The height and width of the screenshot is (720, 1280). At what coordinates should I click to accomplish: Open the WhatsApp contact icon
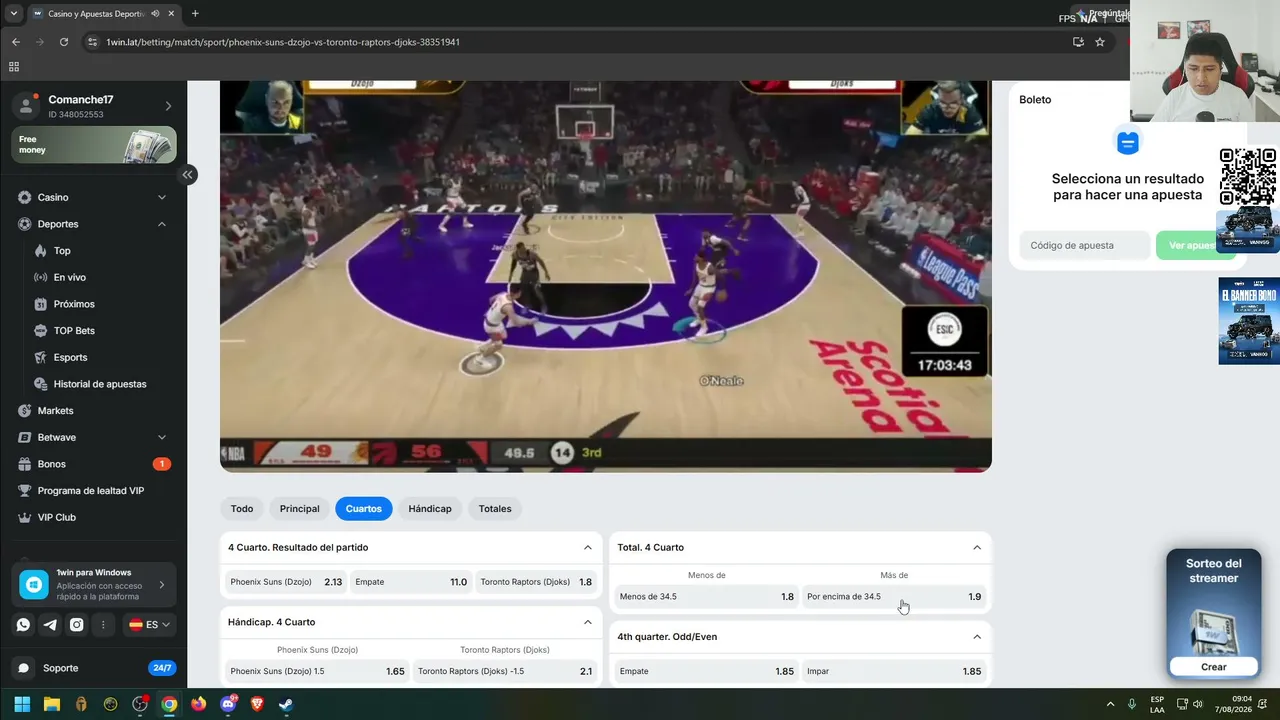tap(23, 625)
